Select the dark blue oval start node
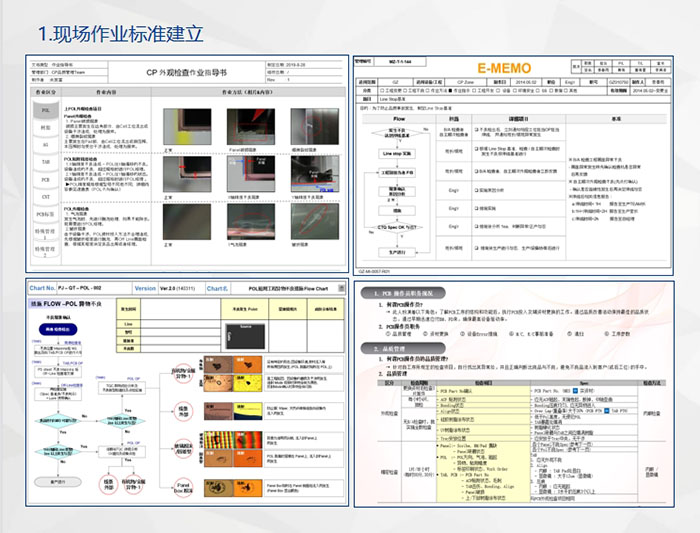Image resolution: width=700 pixels, height=533 pixels. coord(58,329)
